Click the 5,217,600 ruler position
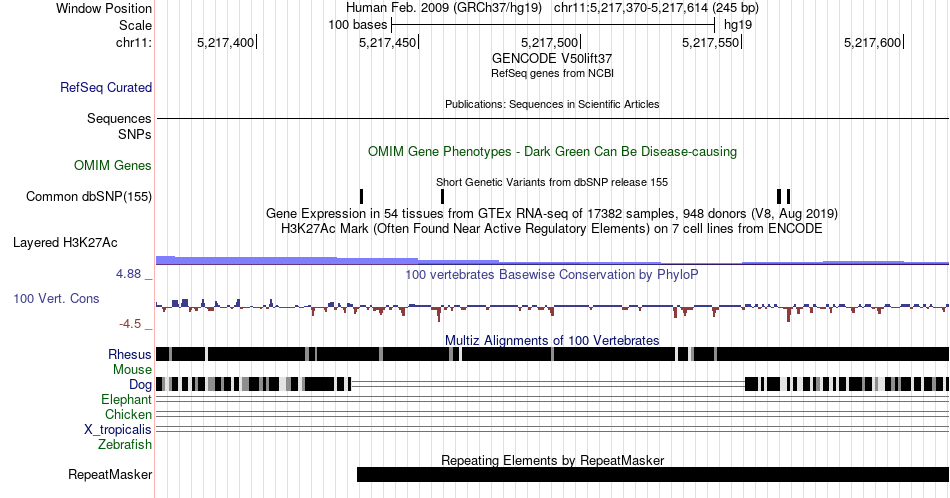 pyautogui.click(x=873, y=42)
